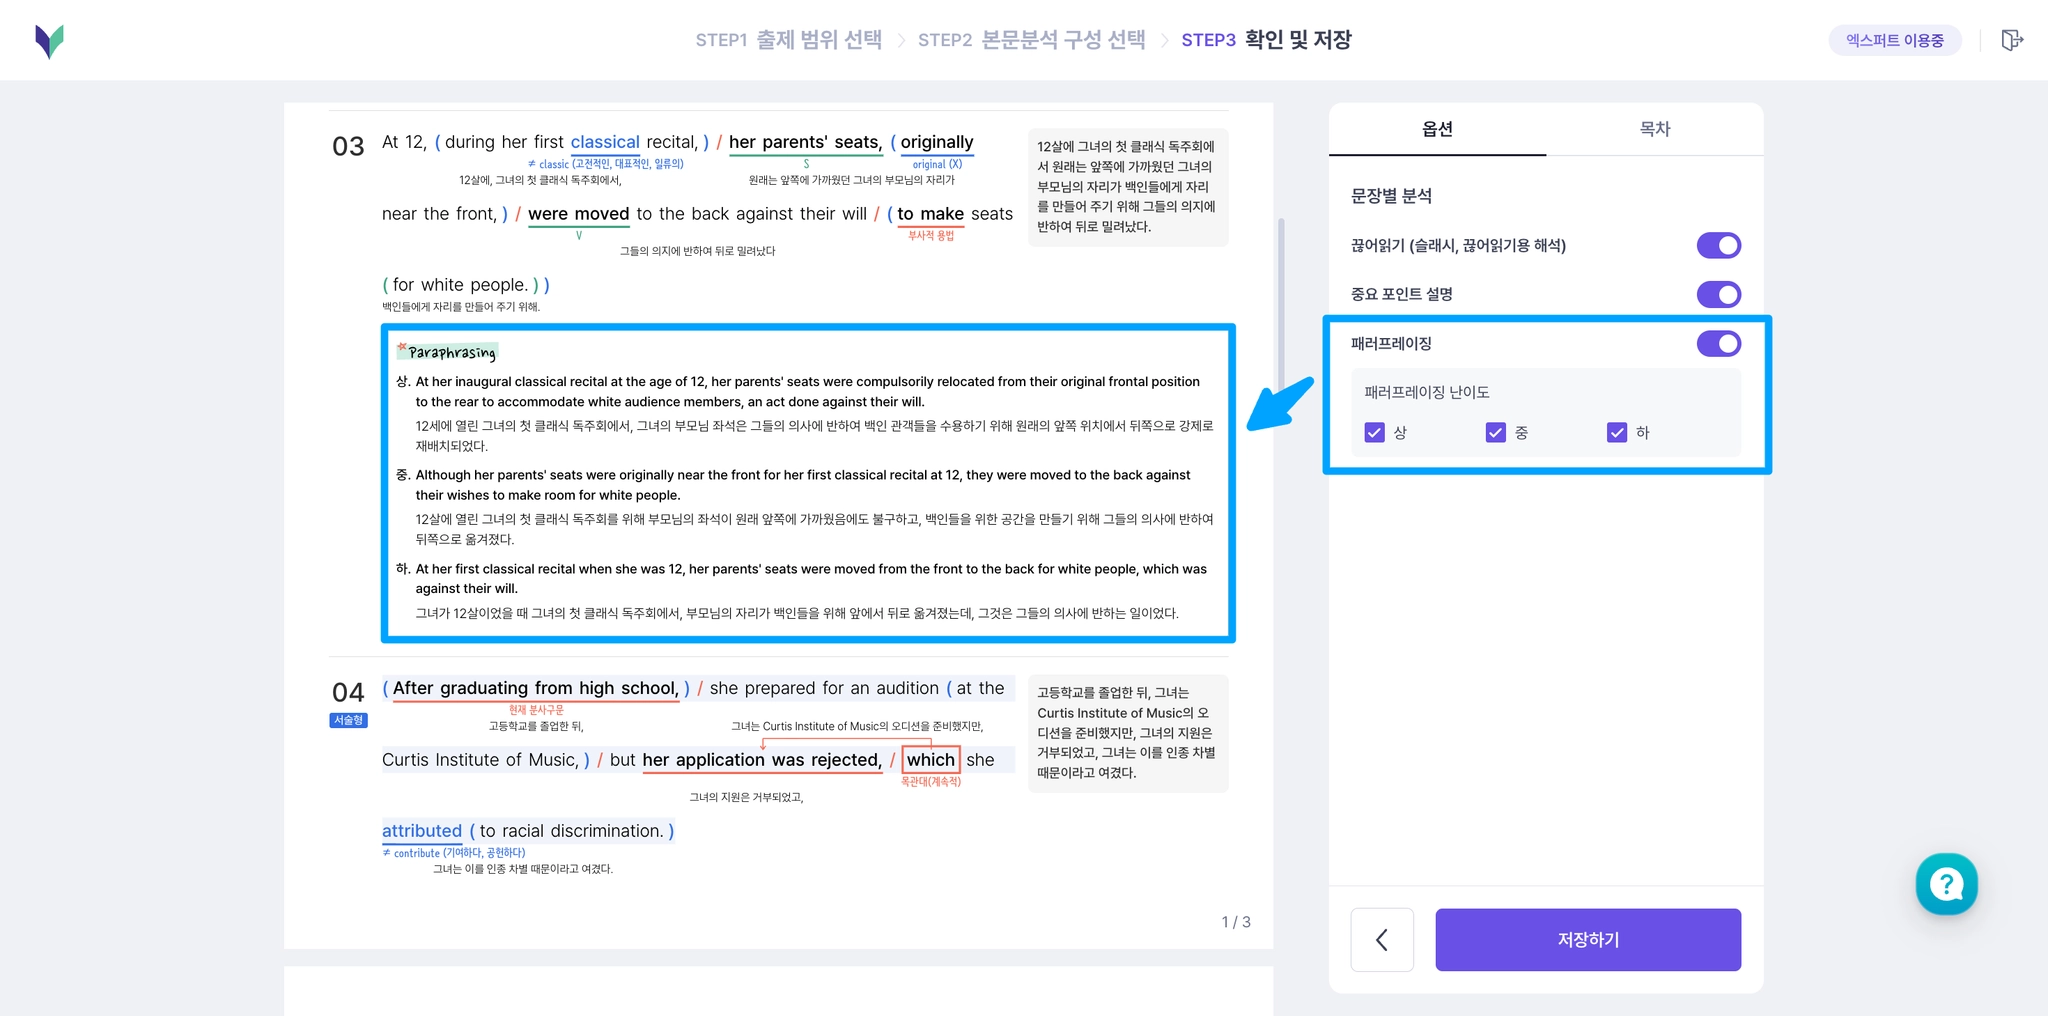Click the 중 paraphrase sentence starting 'Although her parents'
The height and width of the screenshot is (1016, 2048).
click(x=803, y=485)
